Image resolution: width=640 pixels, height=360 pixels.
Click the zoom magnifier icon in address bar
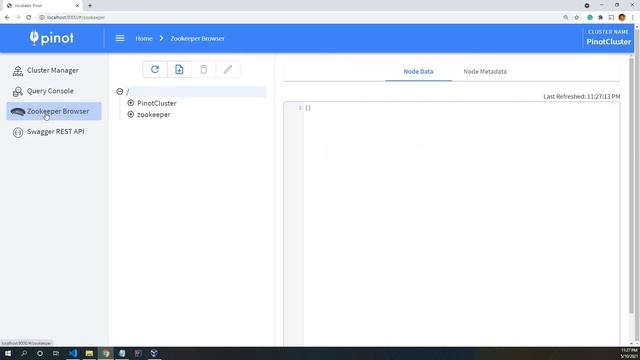566,17
